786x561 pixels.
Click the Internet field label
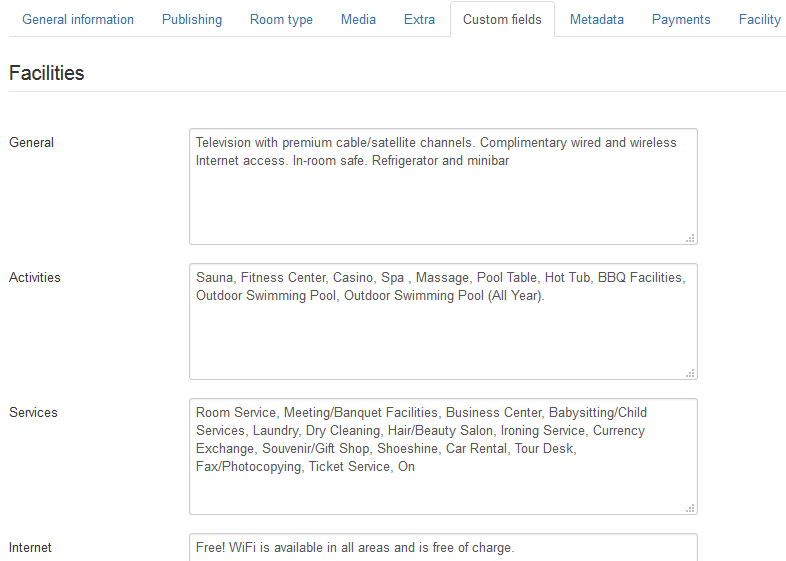[30, 548]
